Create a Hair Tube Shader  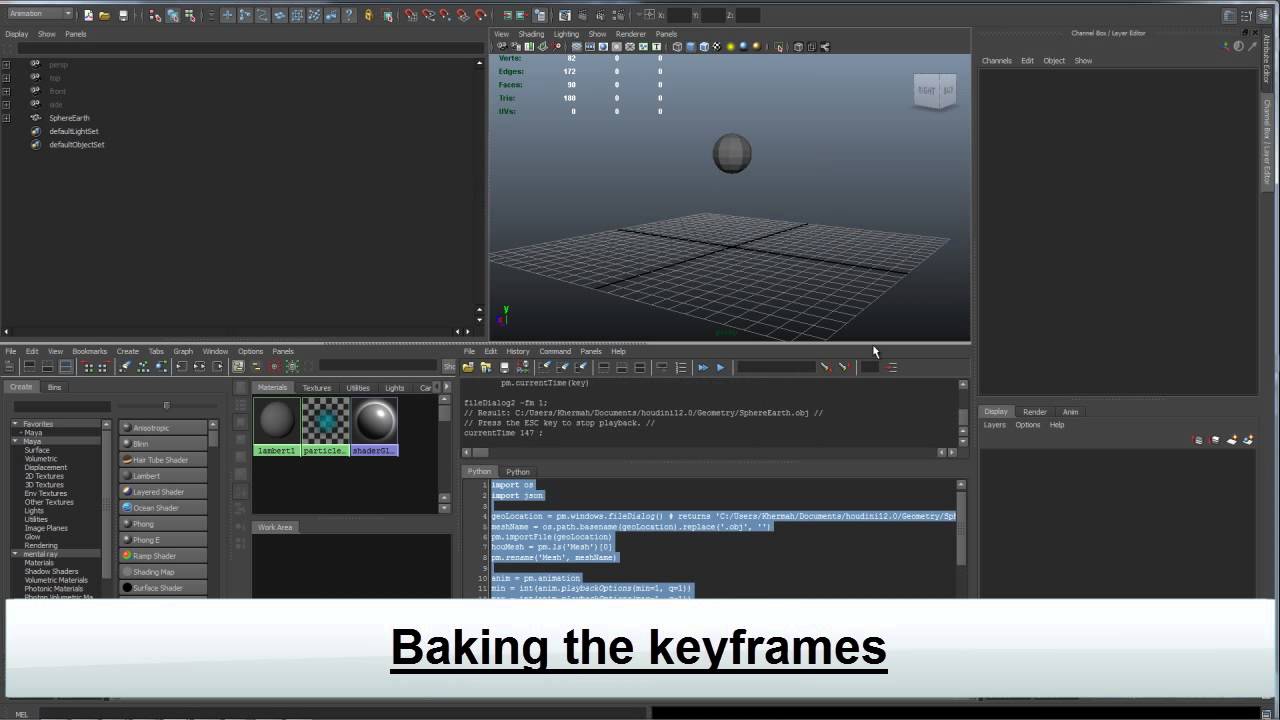click(x=163, y=460)
